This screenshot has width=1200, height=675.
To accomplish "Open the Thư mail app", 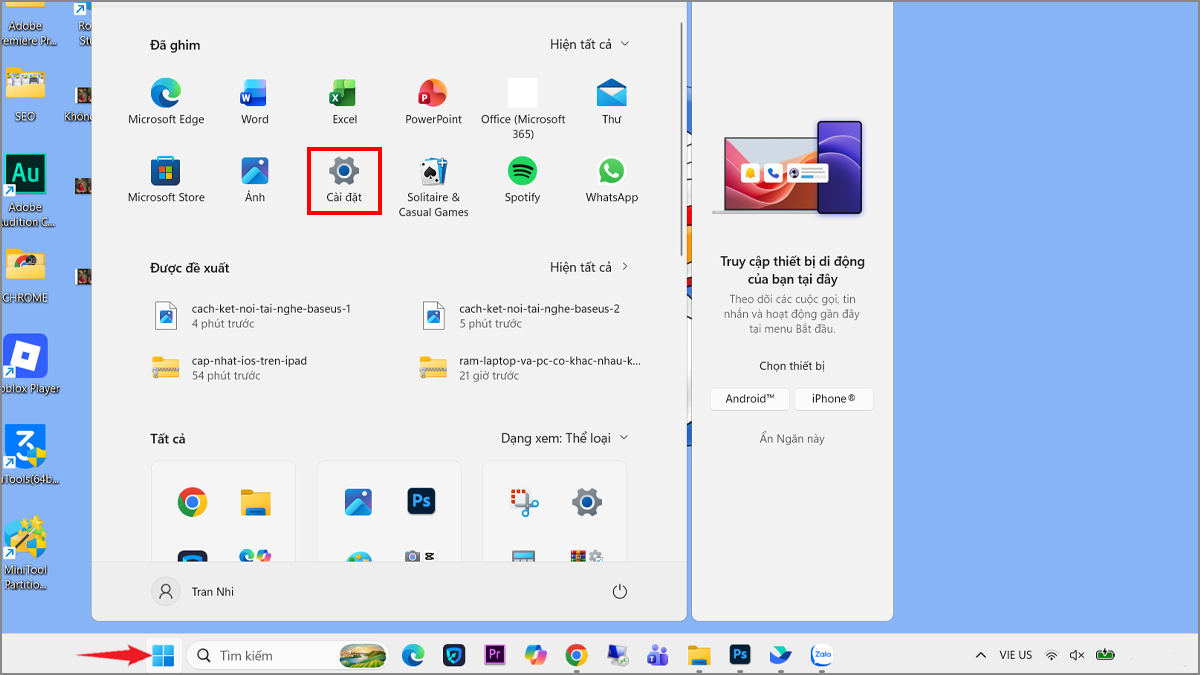I will pyautogui.click(x=612, y=102).
